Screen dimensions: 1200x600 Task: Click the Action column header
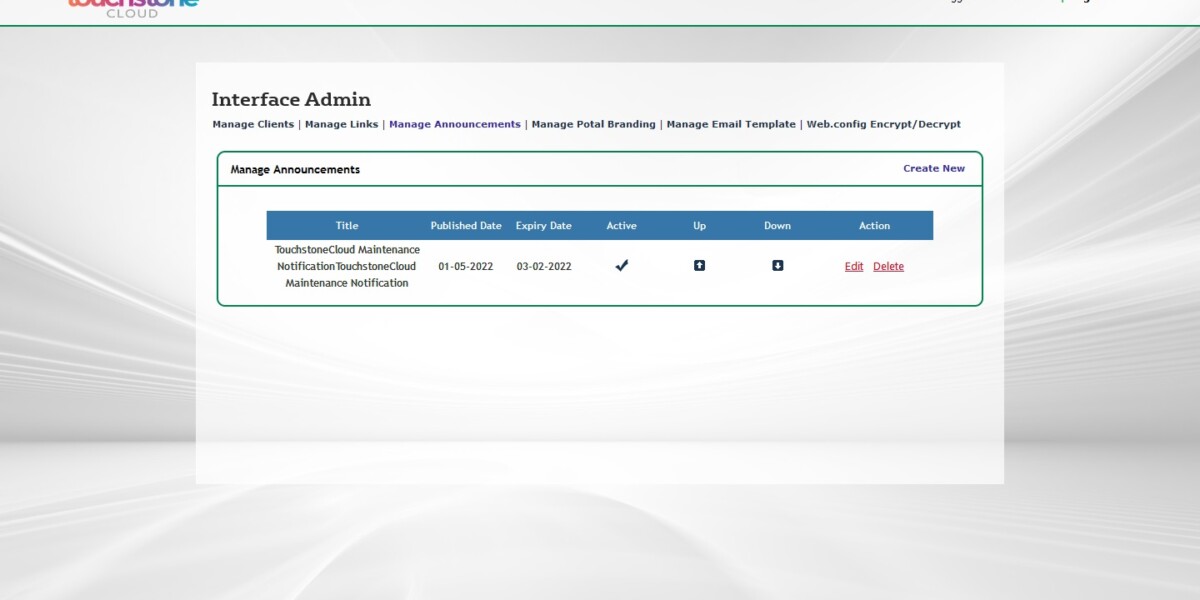873,225
